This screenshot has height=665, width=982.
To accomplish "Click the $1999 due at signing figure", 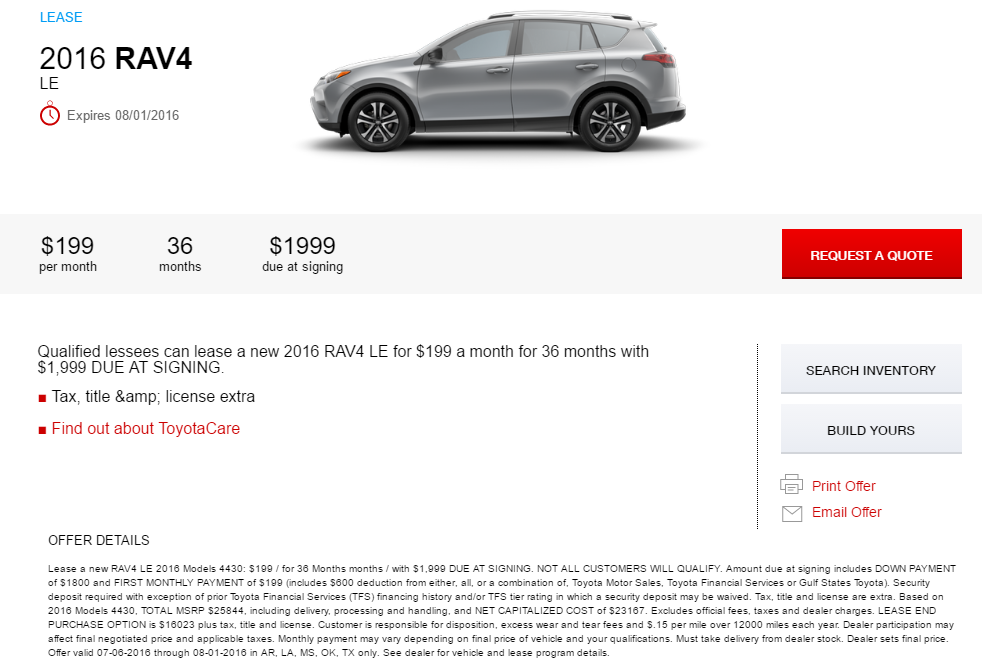I will (302, 253).
